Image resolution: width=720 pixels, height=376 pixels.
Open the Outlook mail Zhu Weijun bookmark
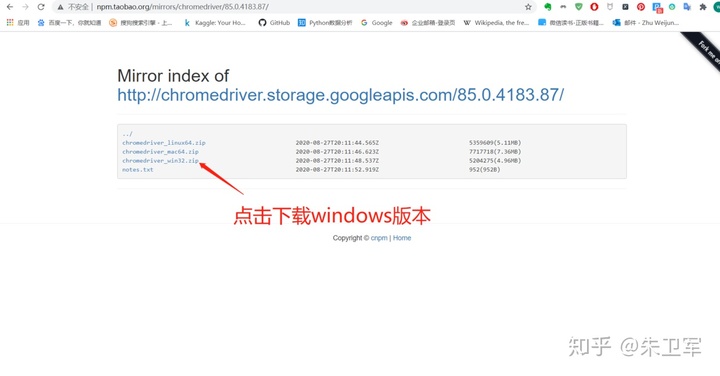coord(646,22)
